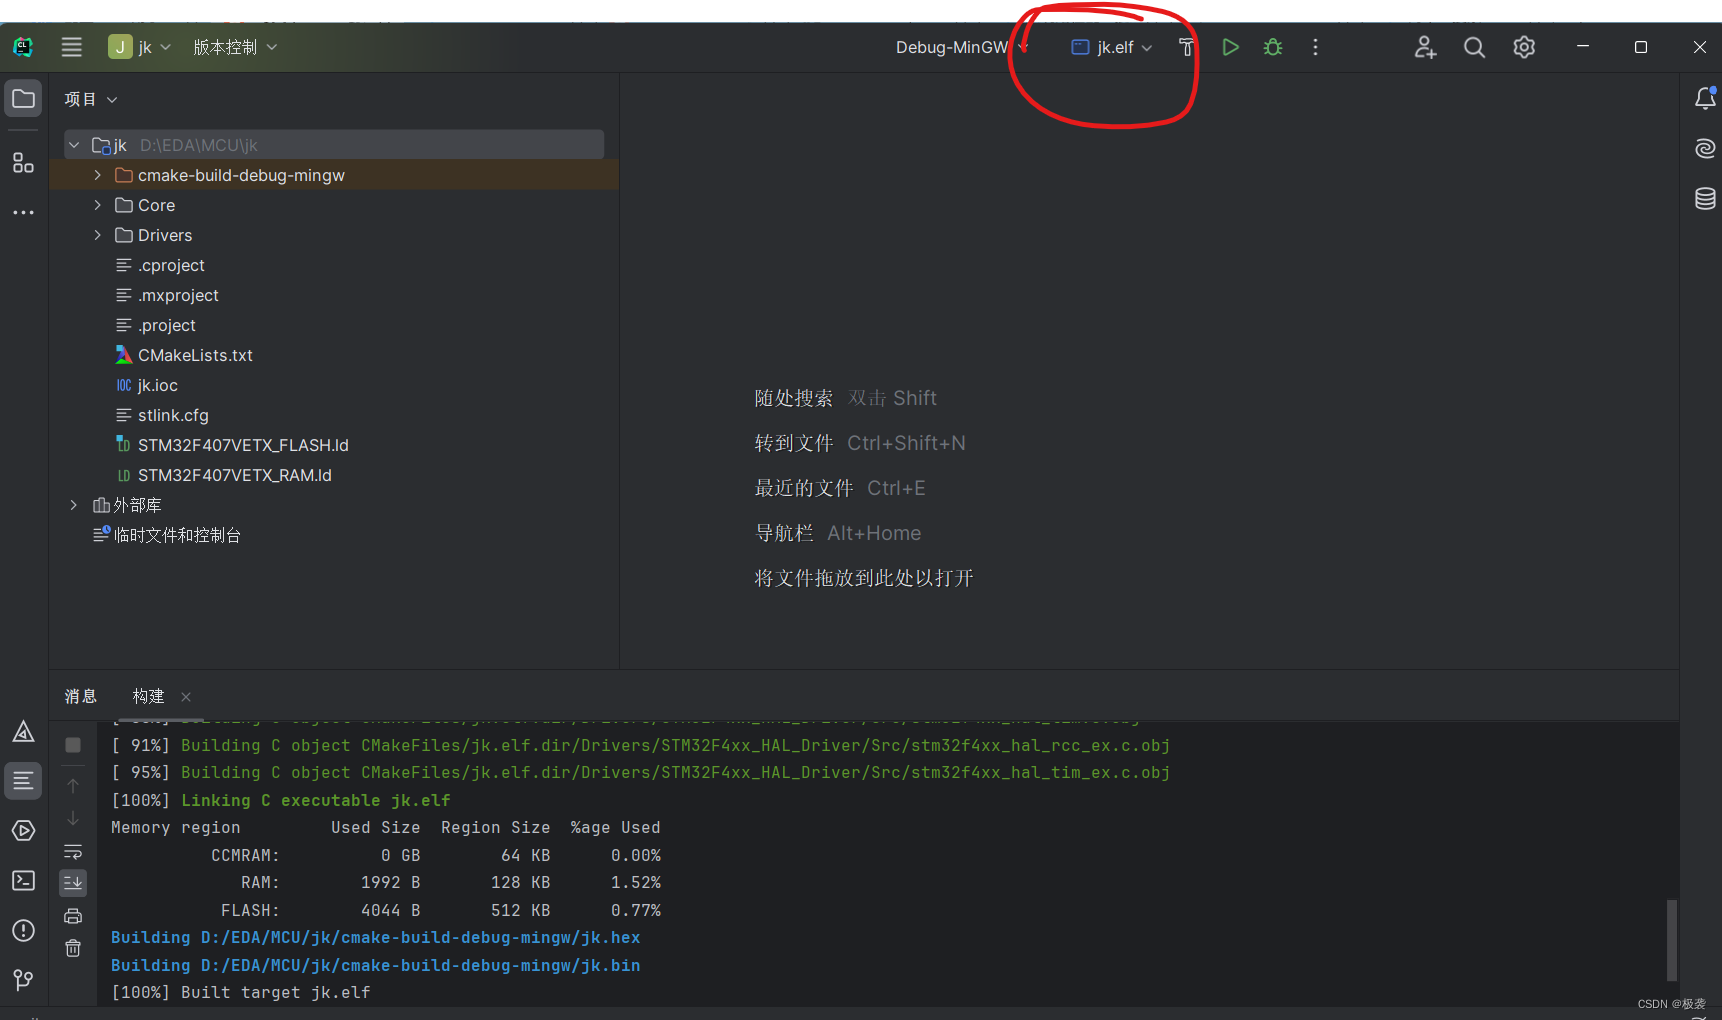Viewport: 1722px width, 1020px height.
Task: Expand the cmake-build-debug-mingw folder
Action: pos(97,175)
